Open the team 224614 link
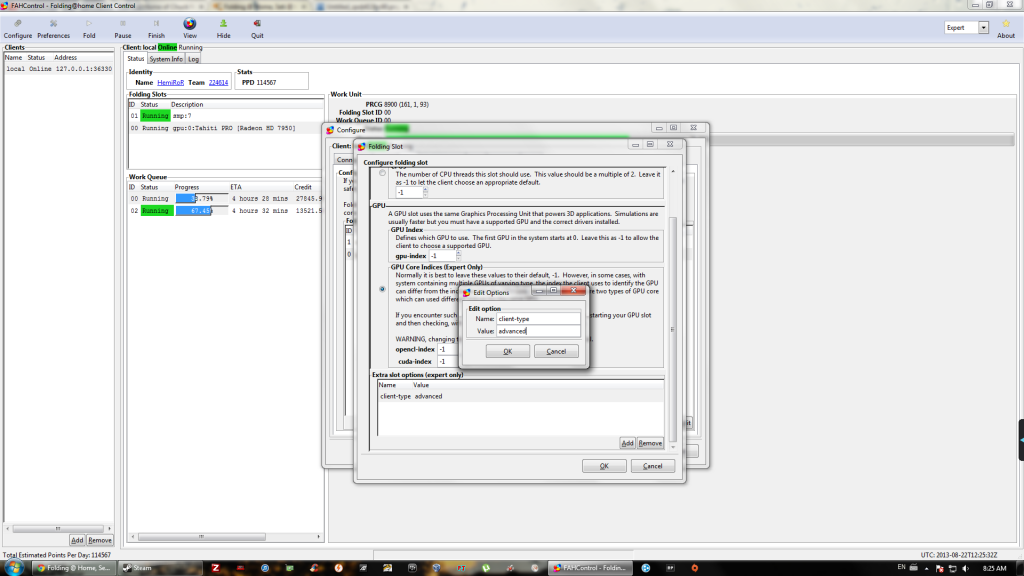This screenshot has height=576, width=1024. tap(218, 82)
